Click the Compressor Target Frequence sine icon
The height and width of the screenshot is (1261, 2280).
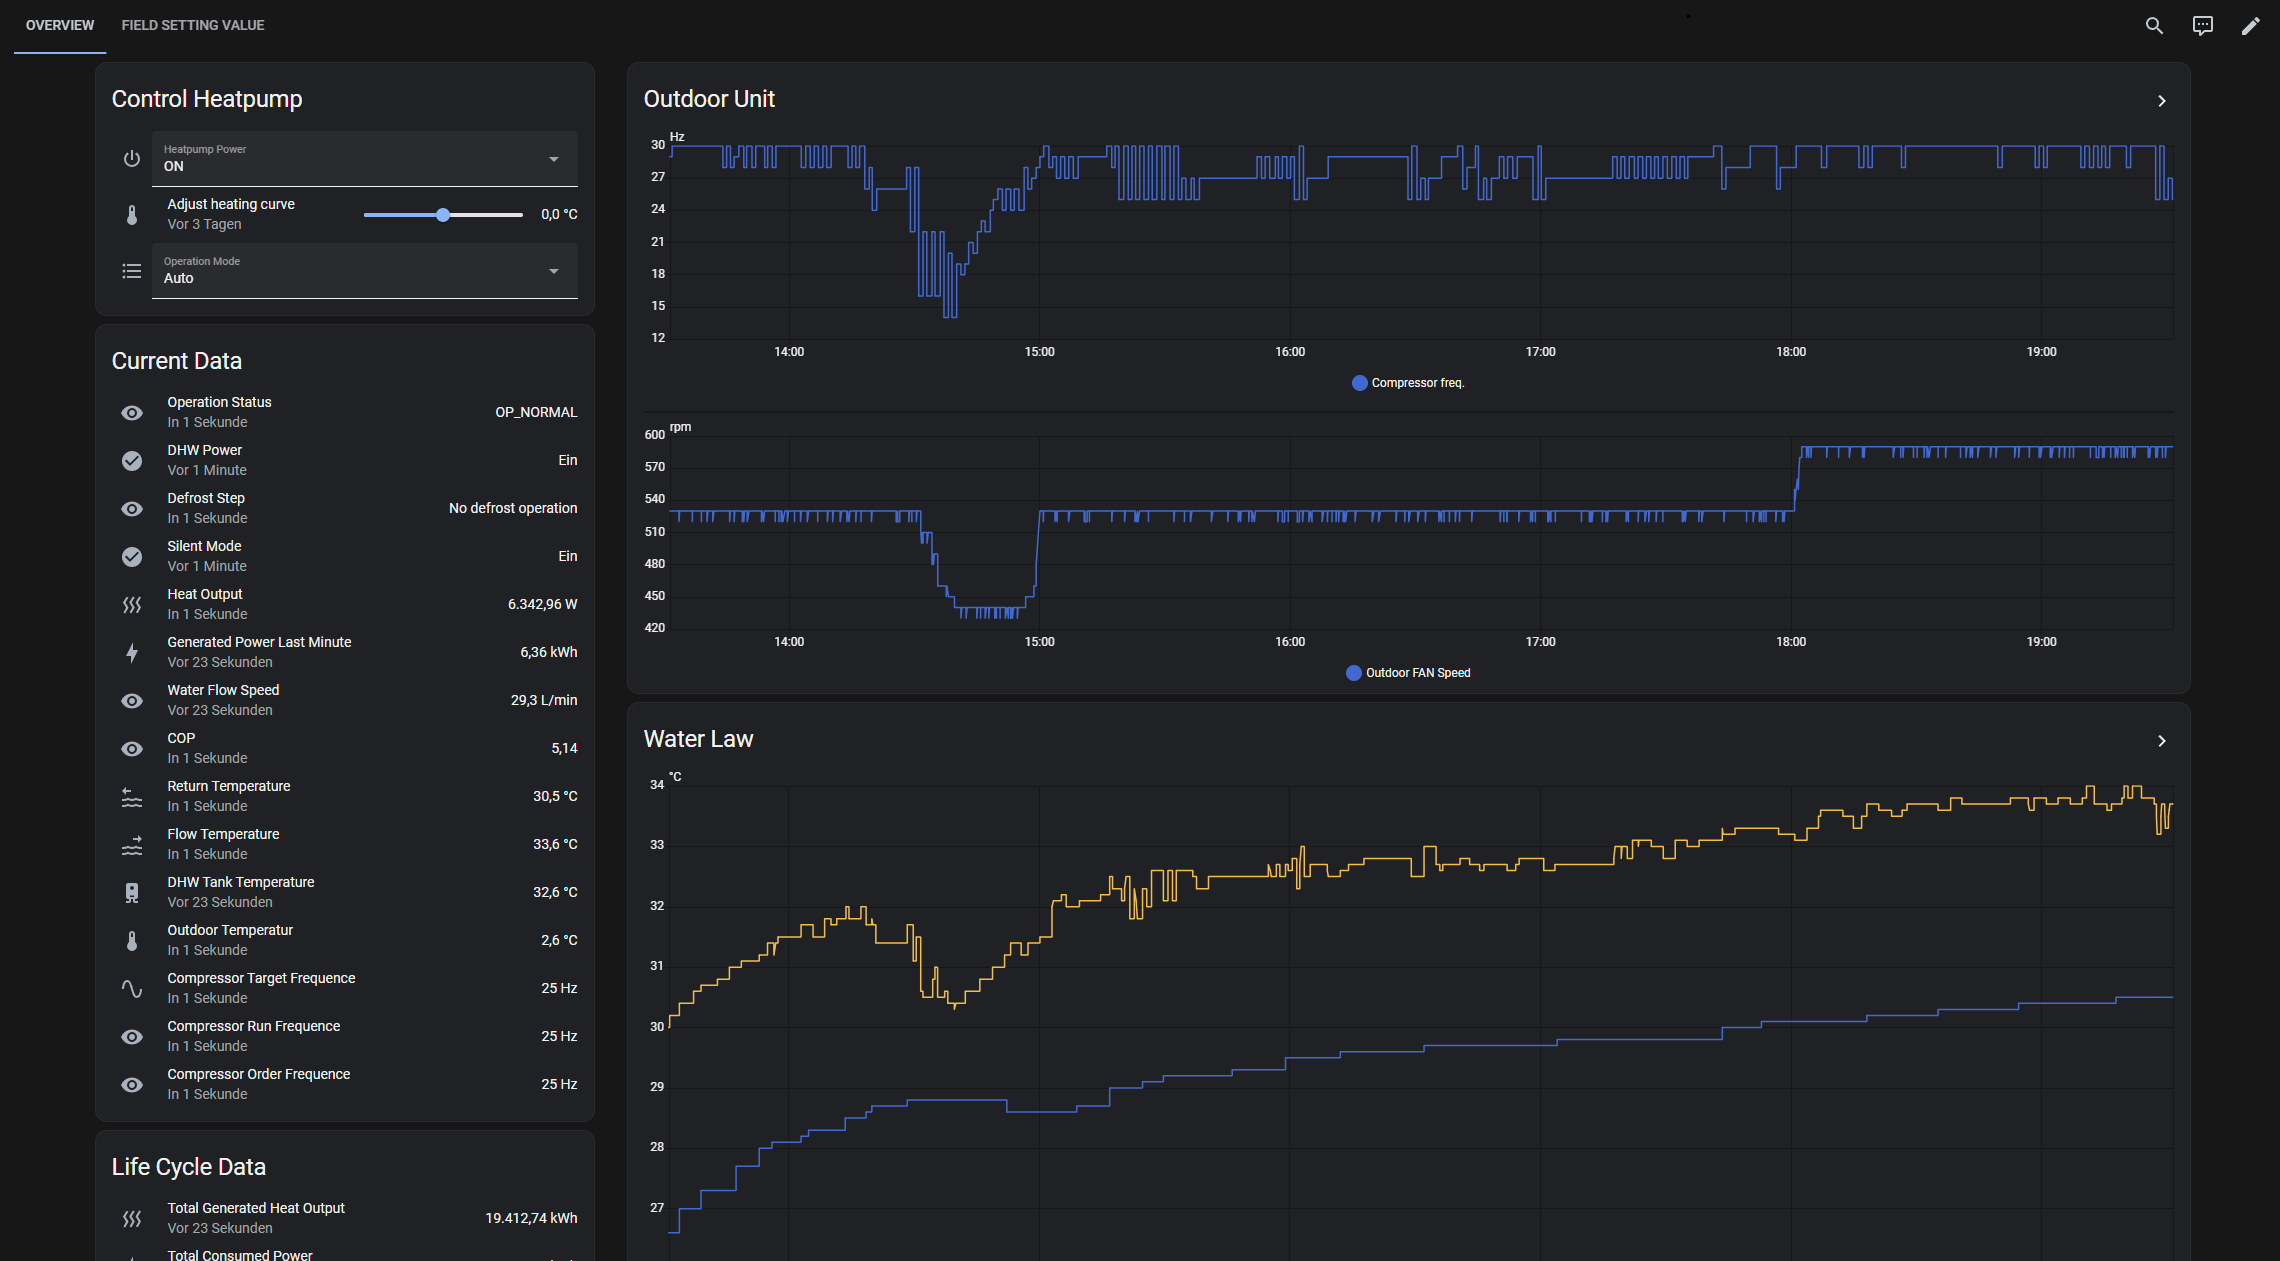132,988
